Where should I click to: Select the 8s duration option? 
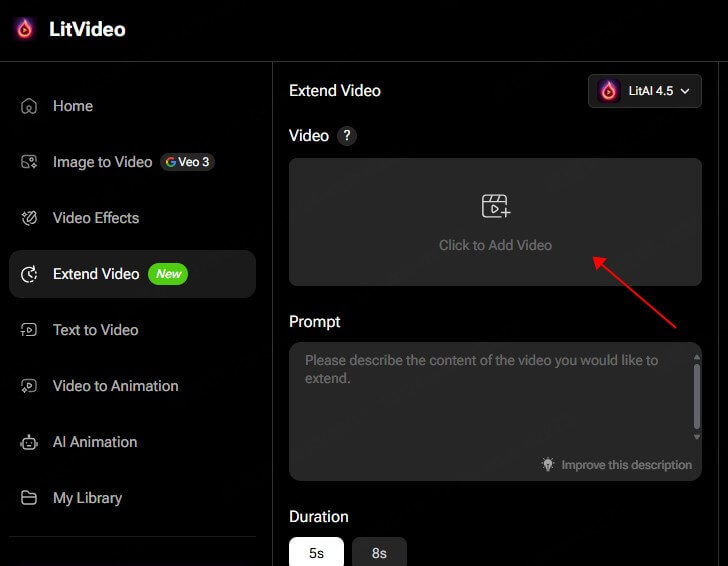coord(379,552)
